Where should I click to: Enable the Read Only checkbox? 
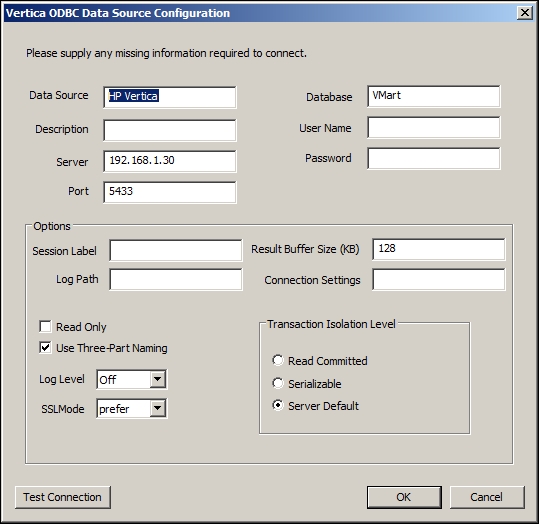(45, 326)
